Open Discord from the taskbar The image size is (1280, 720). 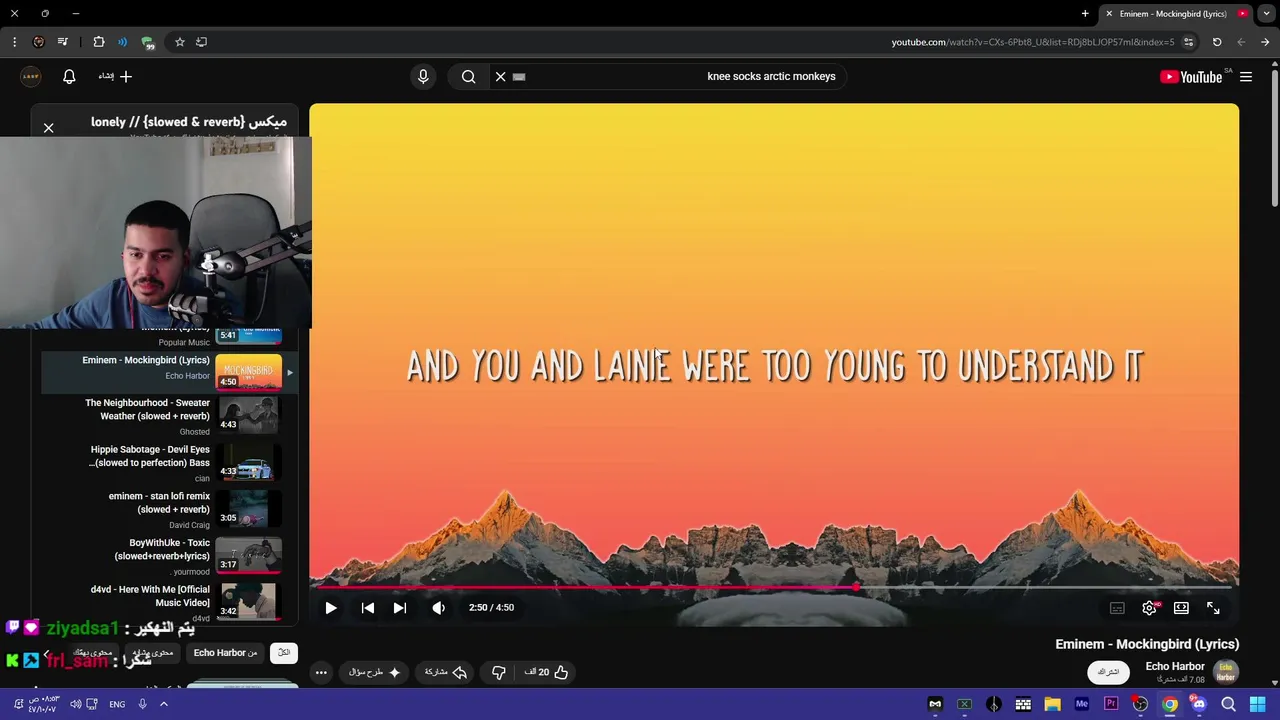[1198, 704]
